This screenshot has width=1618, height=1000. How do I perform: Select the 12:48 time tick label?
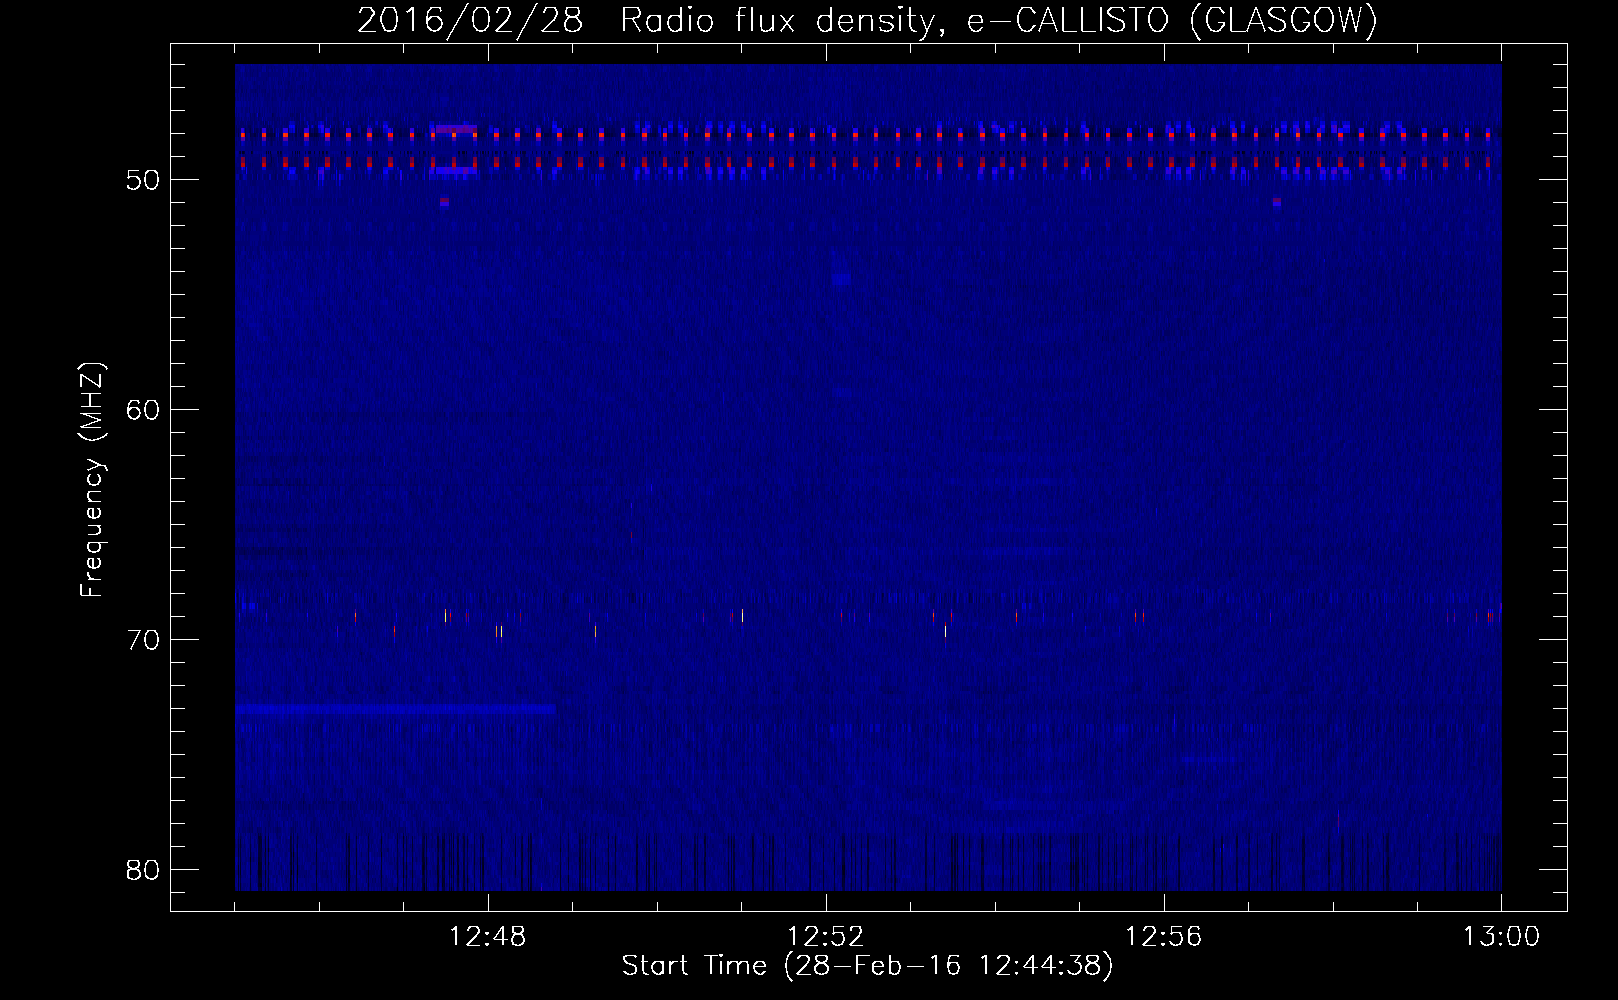pyautogui.click(x=488, y=937)
